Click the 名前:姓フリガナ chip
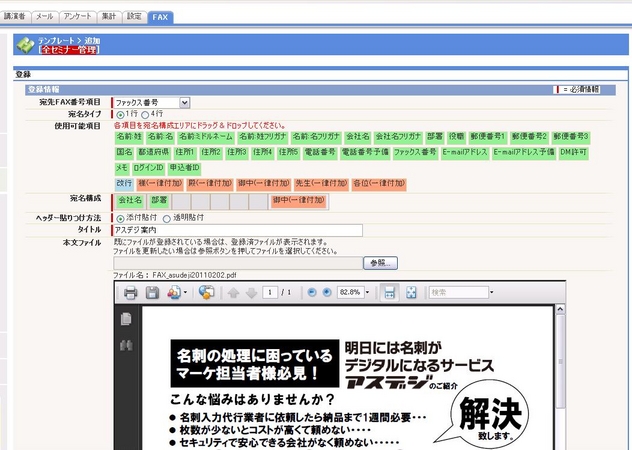The height and width of the screenshot is (450, 632). (x=262, y=137)
